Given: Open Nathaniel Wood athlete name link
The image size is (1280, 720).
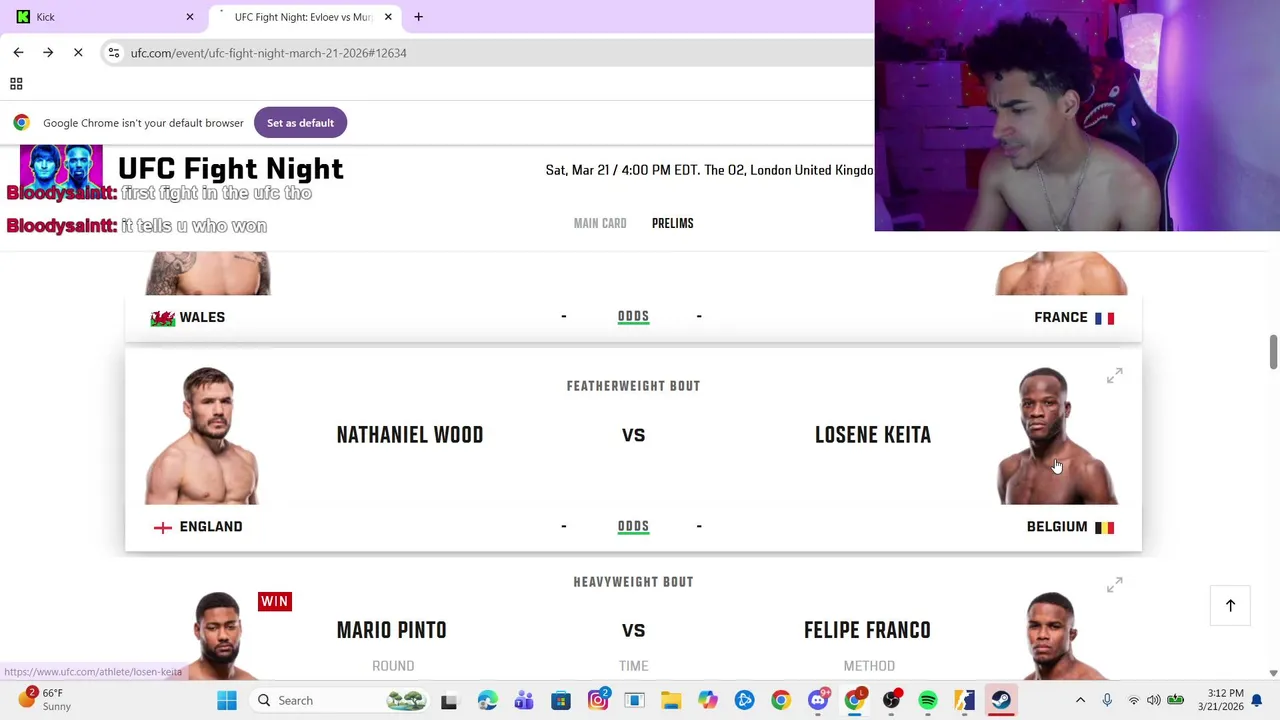Looking at the screenshot, I should pos(410,435).
